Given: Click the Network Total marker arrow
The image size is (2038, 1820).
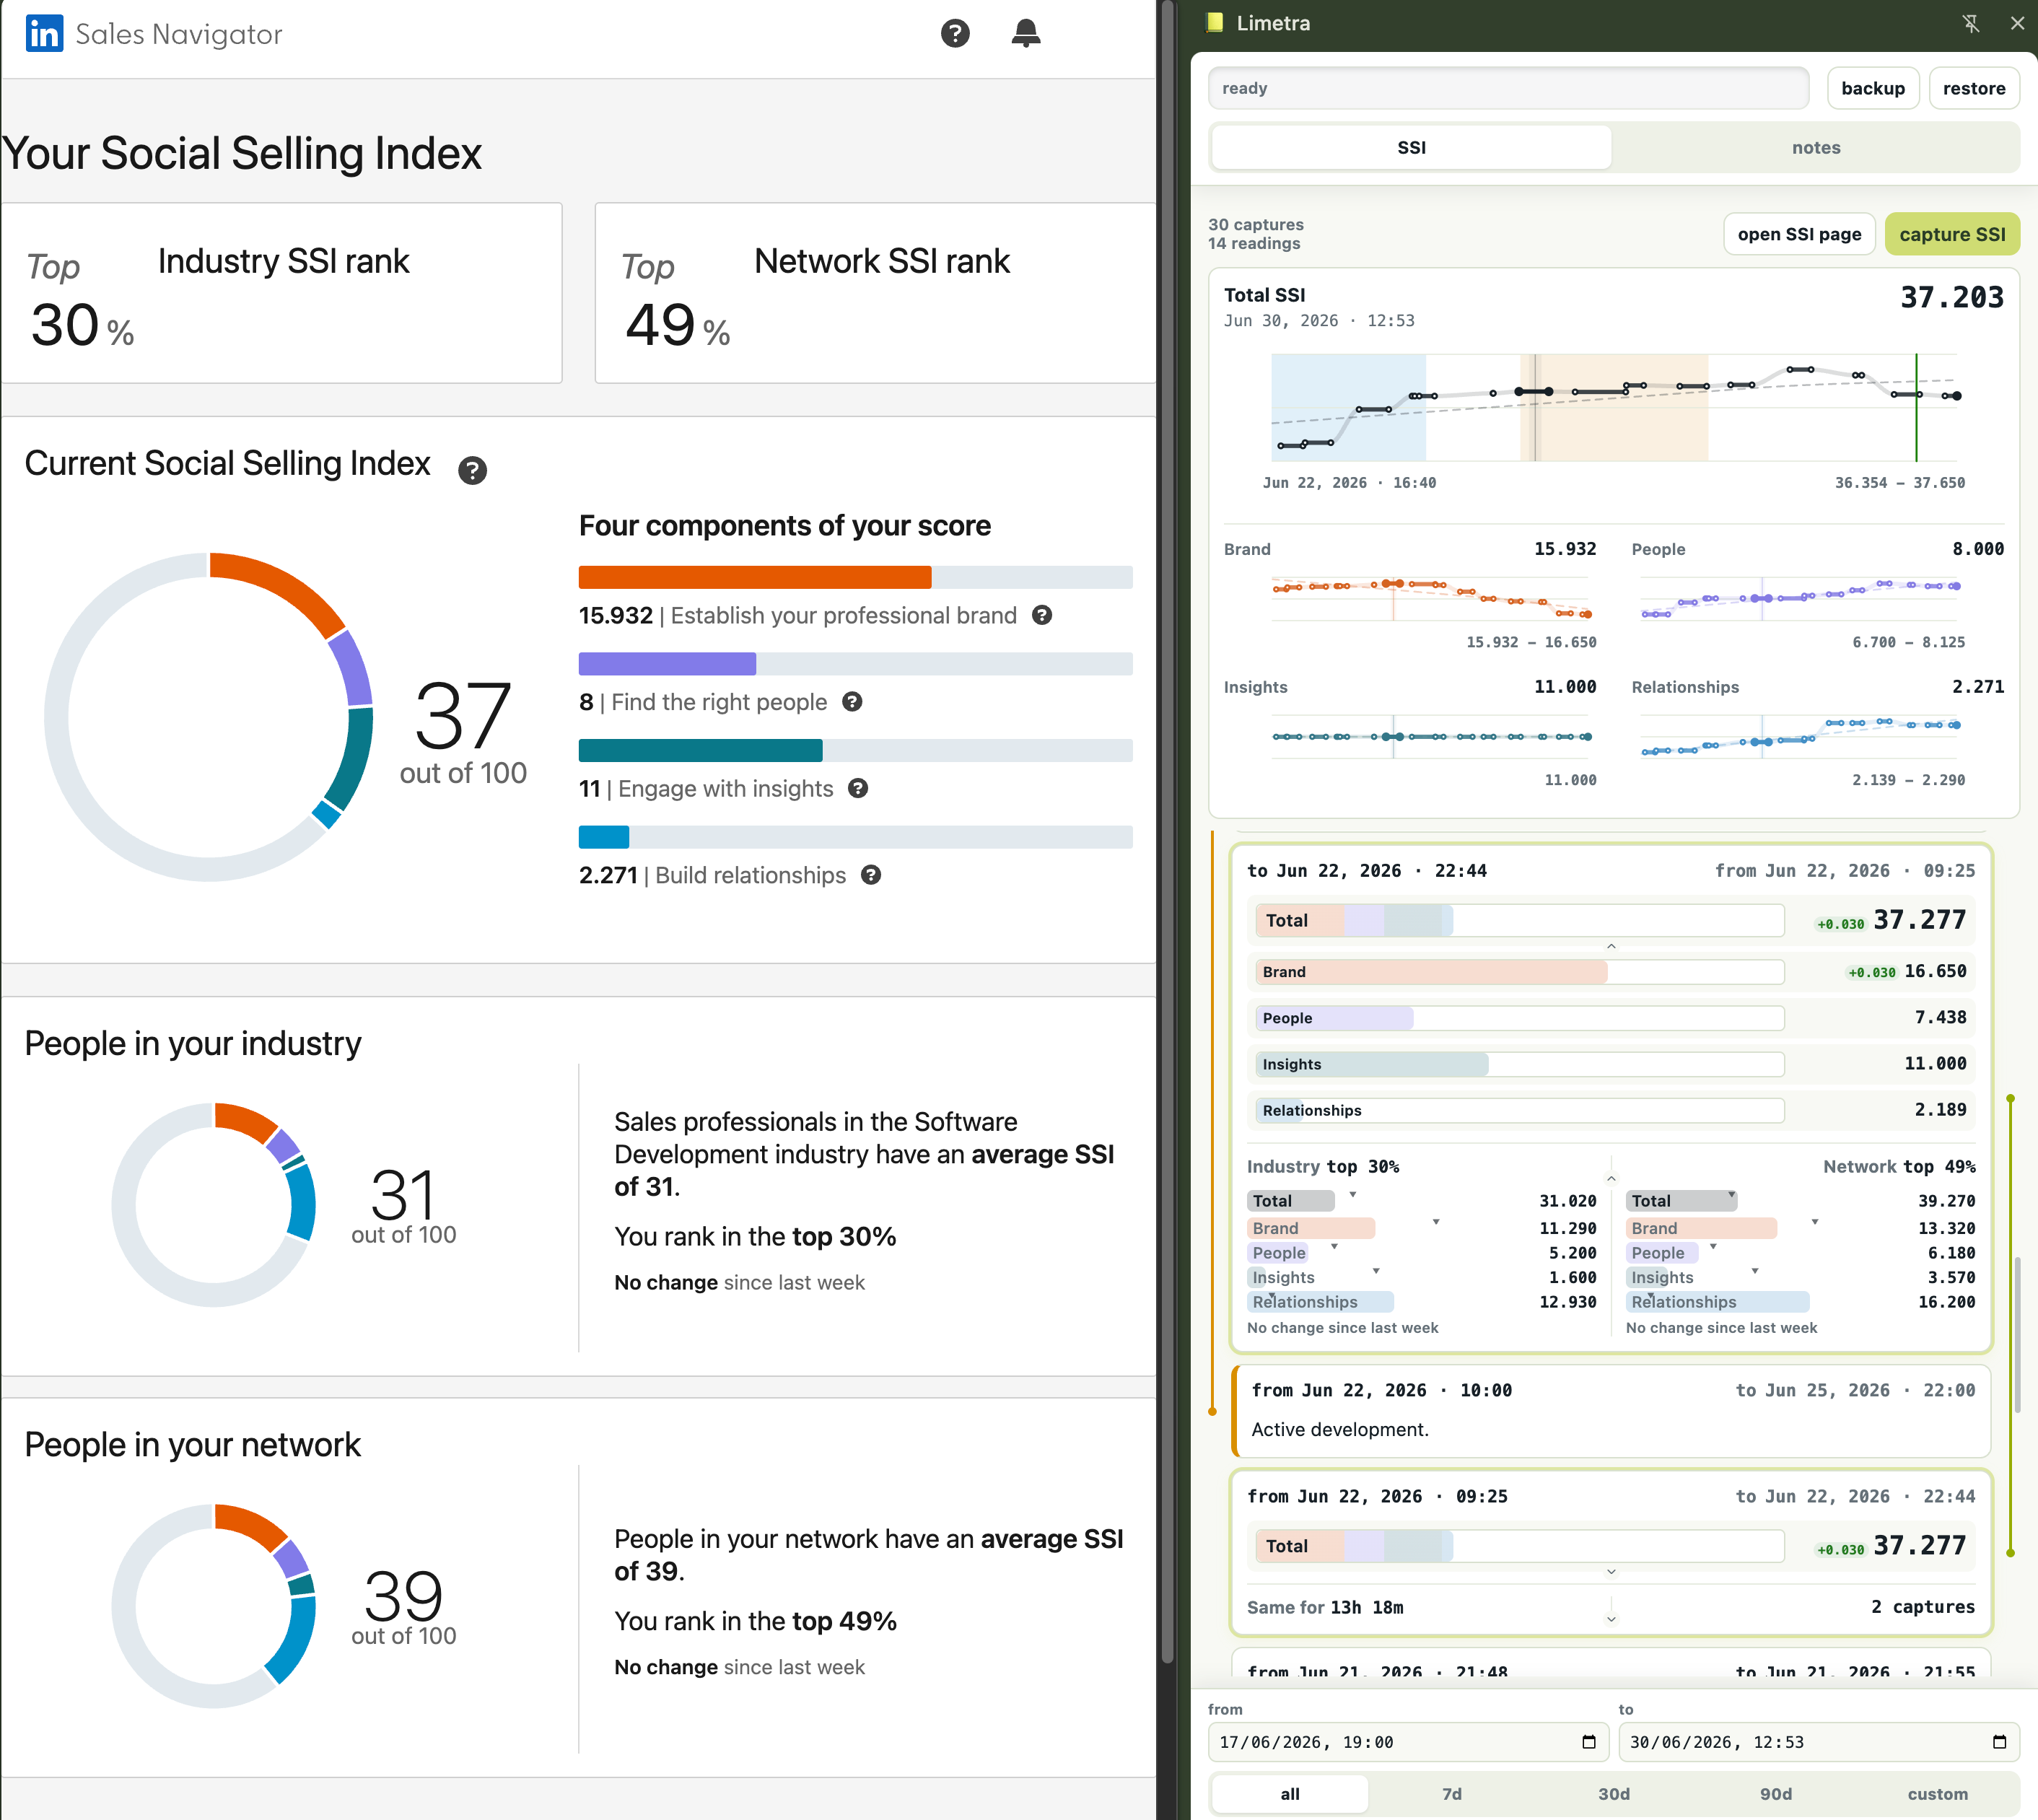Looking at the screenshot, I should click(1731, 1194).
